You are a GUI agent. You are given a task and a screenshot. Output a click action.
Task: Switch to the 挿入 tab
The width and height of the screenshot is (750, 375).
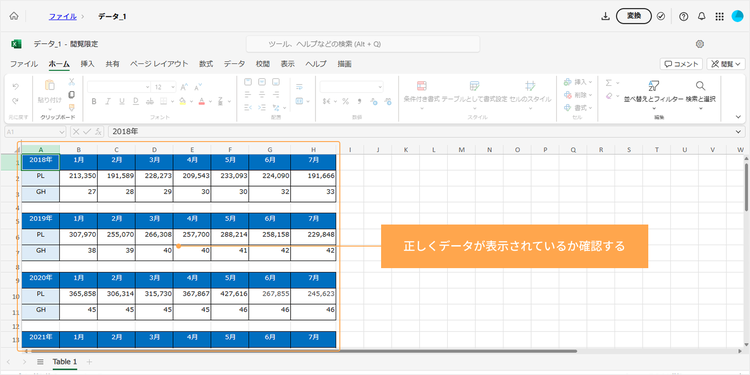[88, 64]
